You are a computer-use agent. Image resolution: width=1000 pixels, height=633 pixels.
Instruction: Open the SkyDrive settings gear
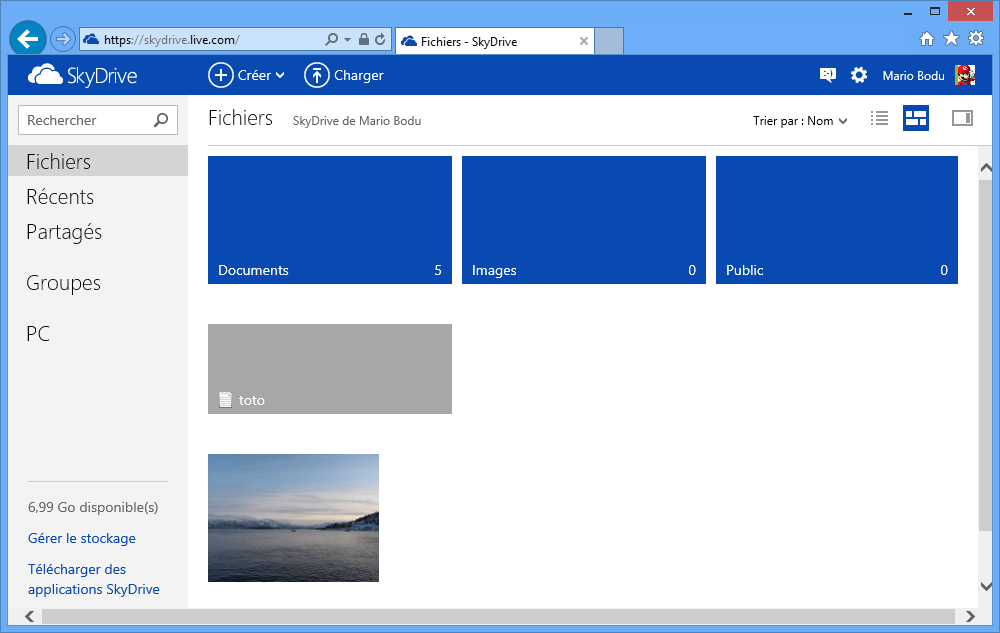(x=859, y=75)
